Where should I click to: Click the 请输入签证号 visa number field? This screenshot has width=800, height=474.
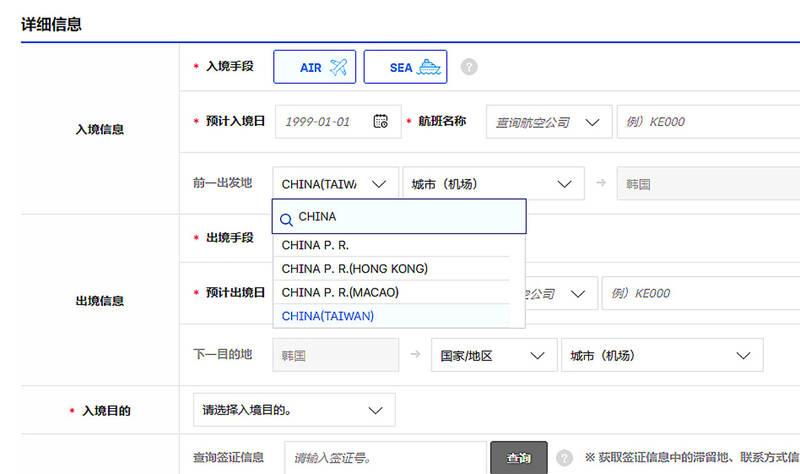pos(385,458)
